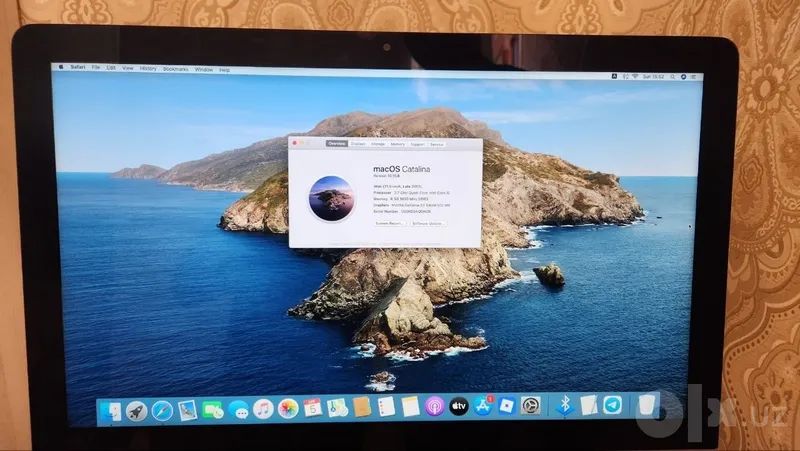This screenshot has width=800, height=451.
Task: Switch to the Storage tab
Action: pyautogui.click(x=378, y=144)
